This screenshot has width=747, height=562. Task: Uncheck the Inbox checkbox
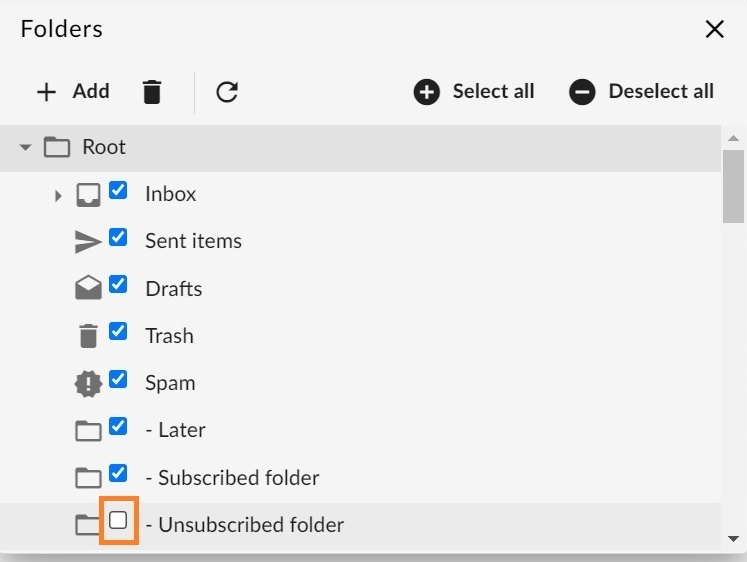118,190
